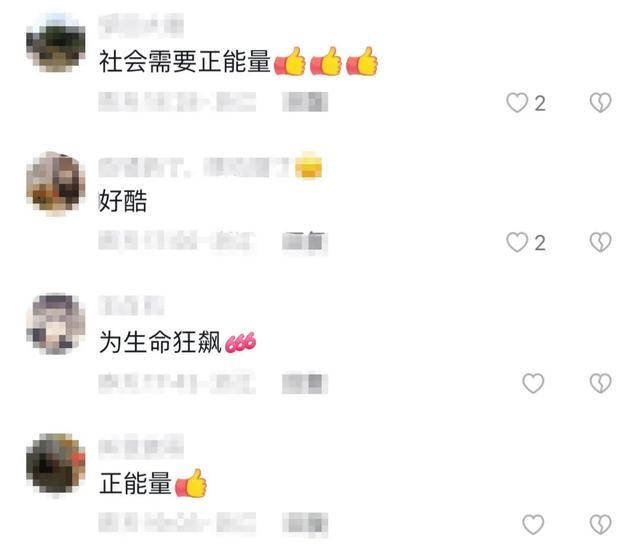Open avatar beside last '正能量' comment

tap(56, 465)
